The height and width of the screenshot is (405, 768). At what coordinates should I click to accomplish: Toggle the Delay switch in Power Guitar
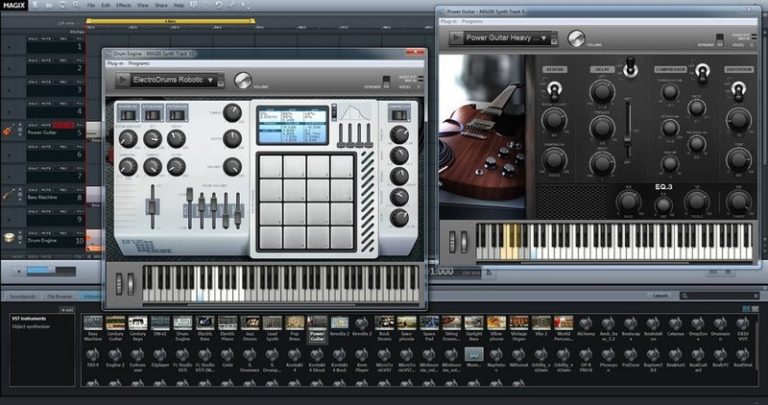point(630,68)
